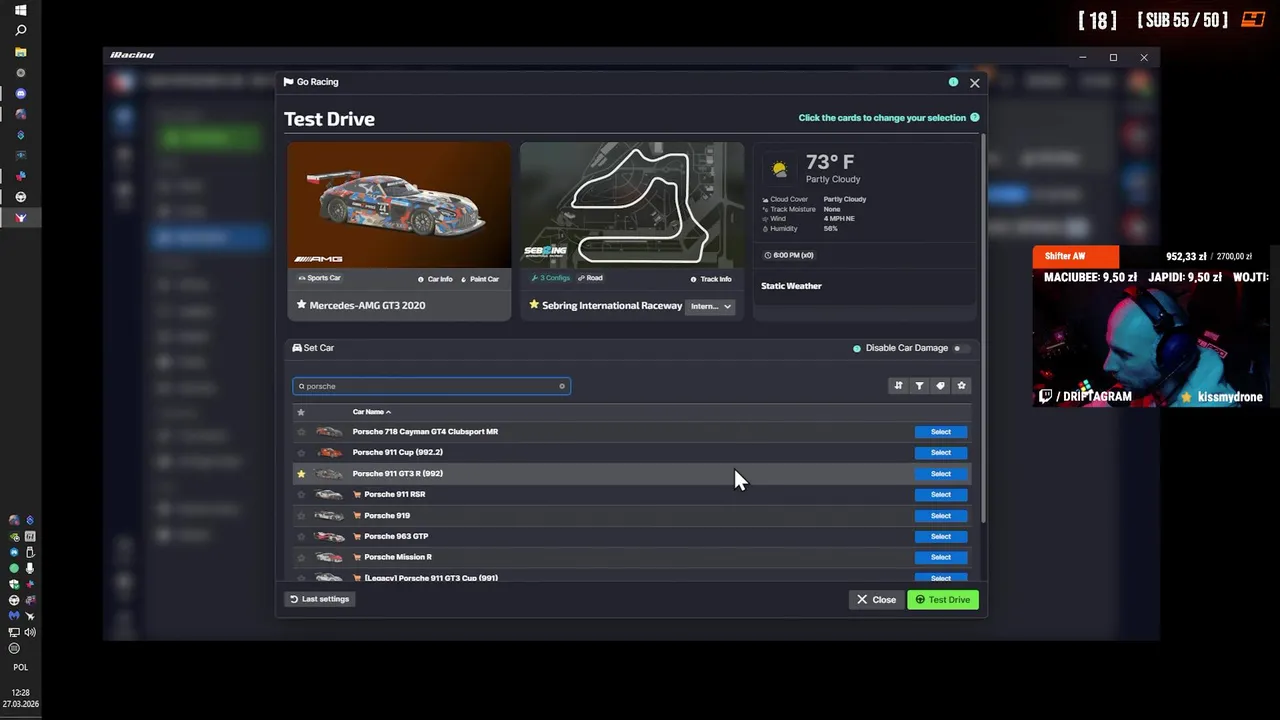1280x720 pixels.
Task: Start the Test Drive
Action: 943,600
